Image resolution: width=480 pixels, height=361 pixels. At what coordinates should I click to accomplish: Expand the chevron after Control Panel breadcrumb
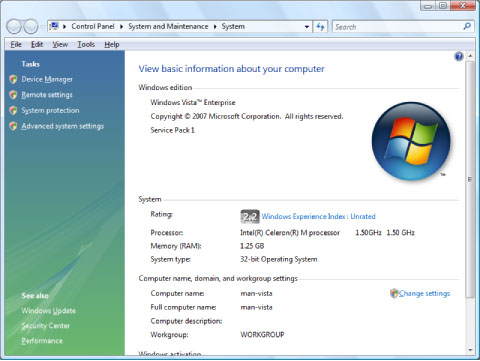[x=121, y=26]
